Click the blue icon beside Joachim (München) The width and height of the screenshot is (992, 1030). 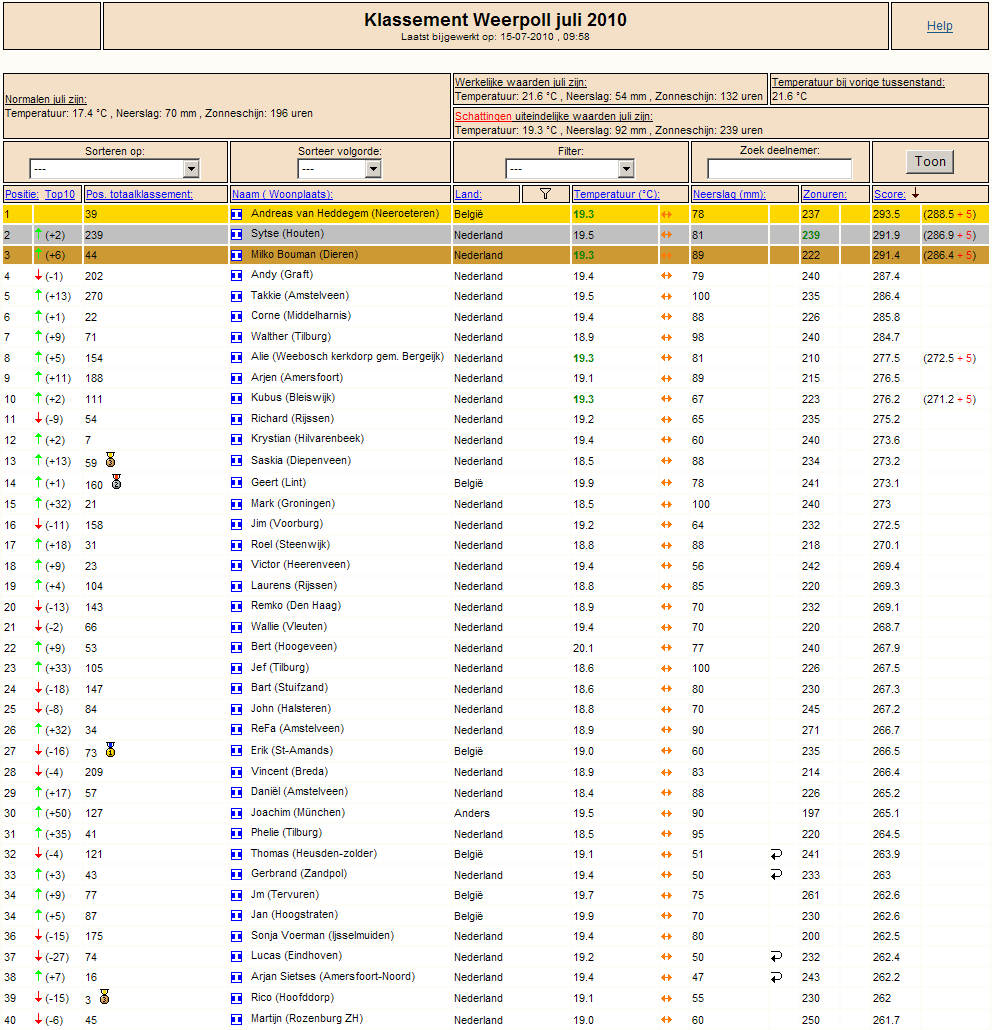(237, 813)
